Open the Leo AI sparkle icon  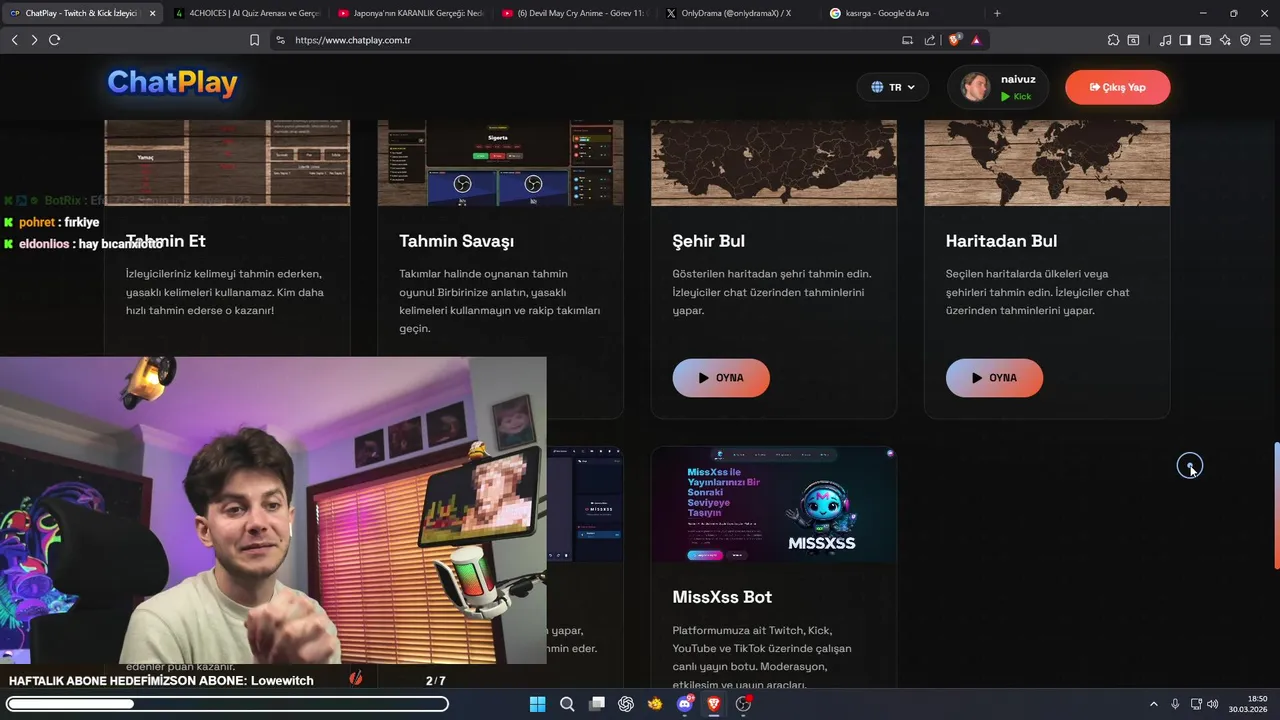1225,40
